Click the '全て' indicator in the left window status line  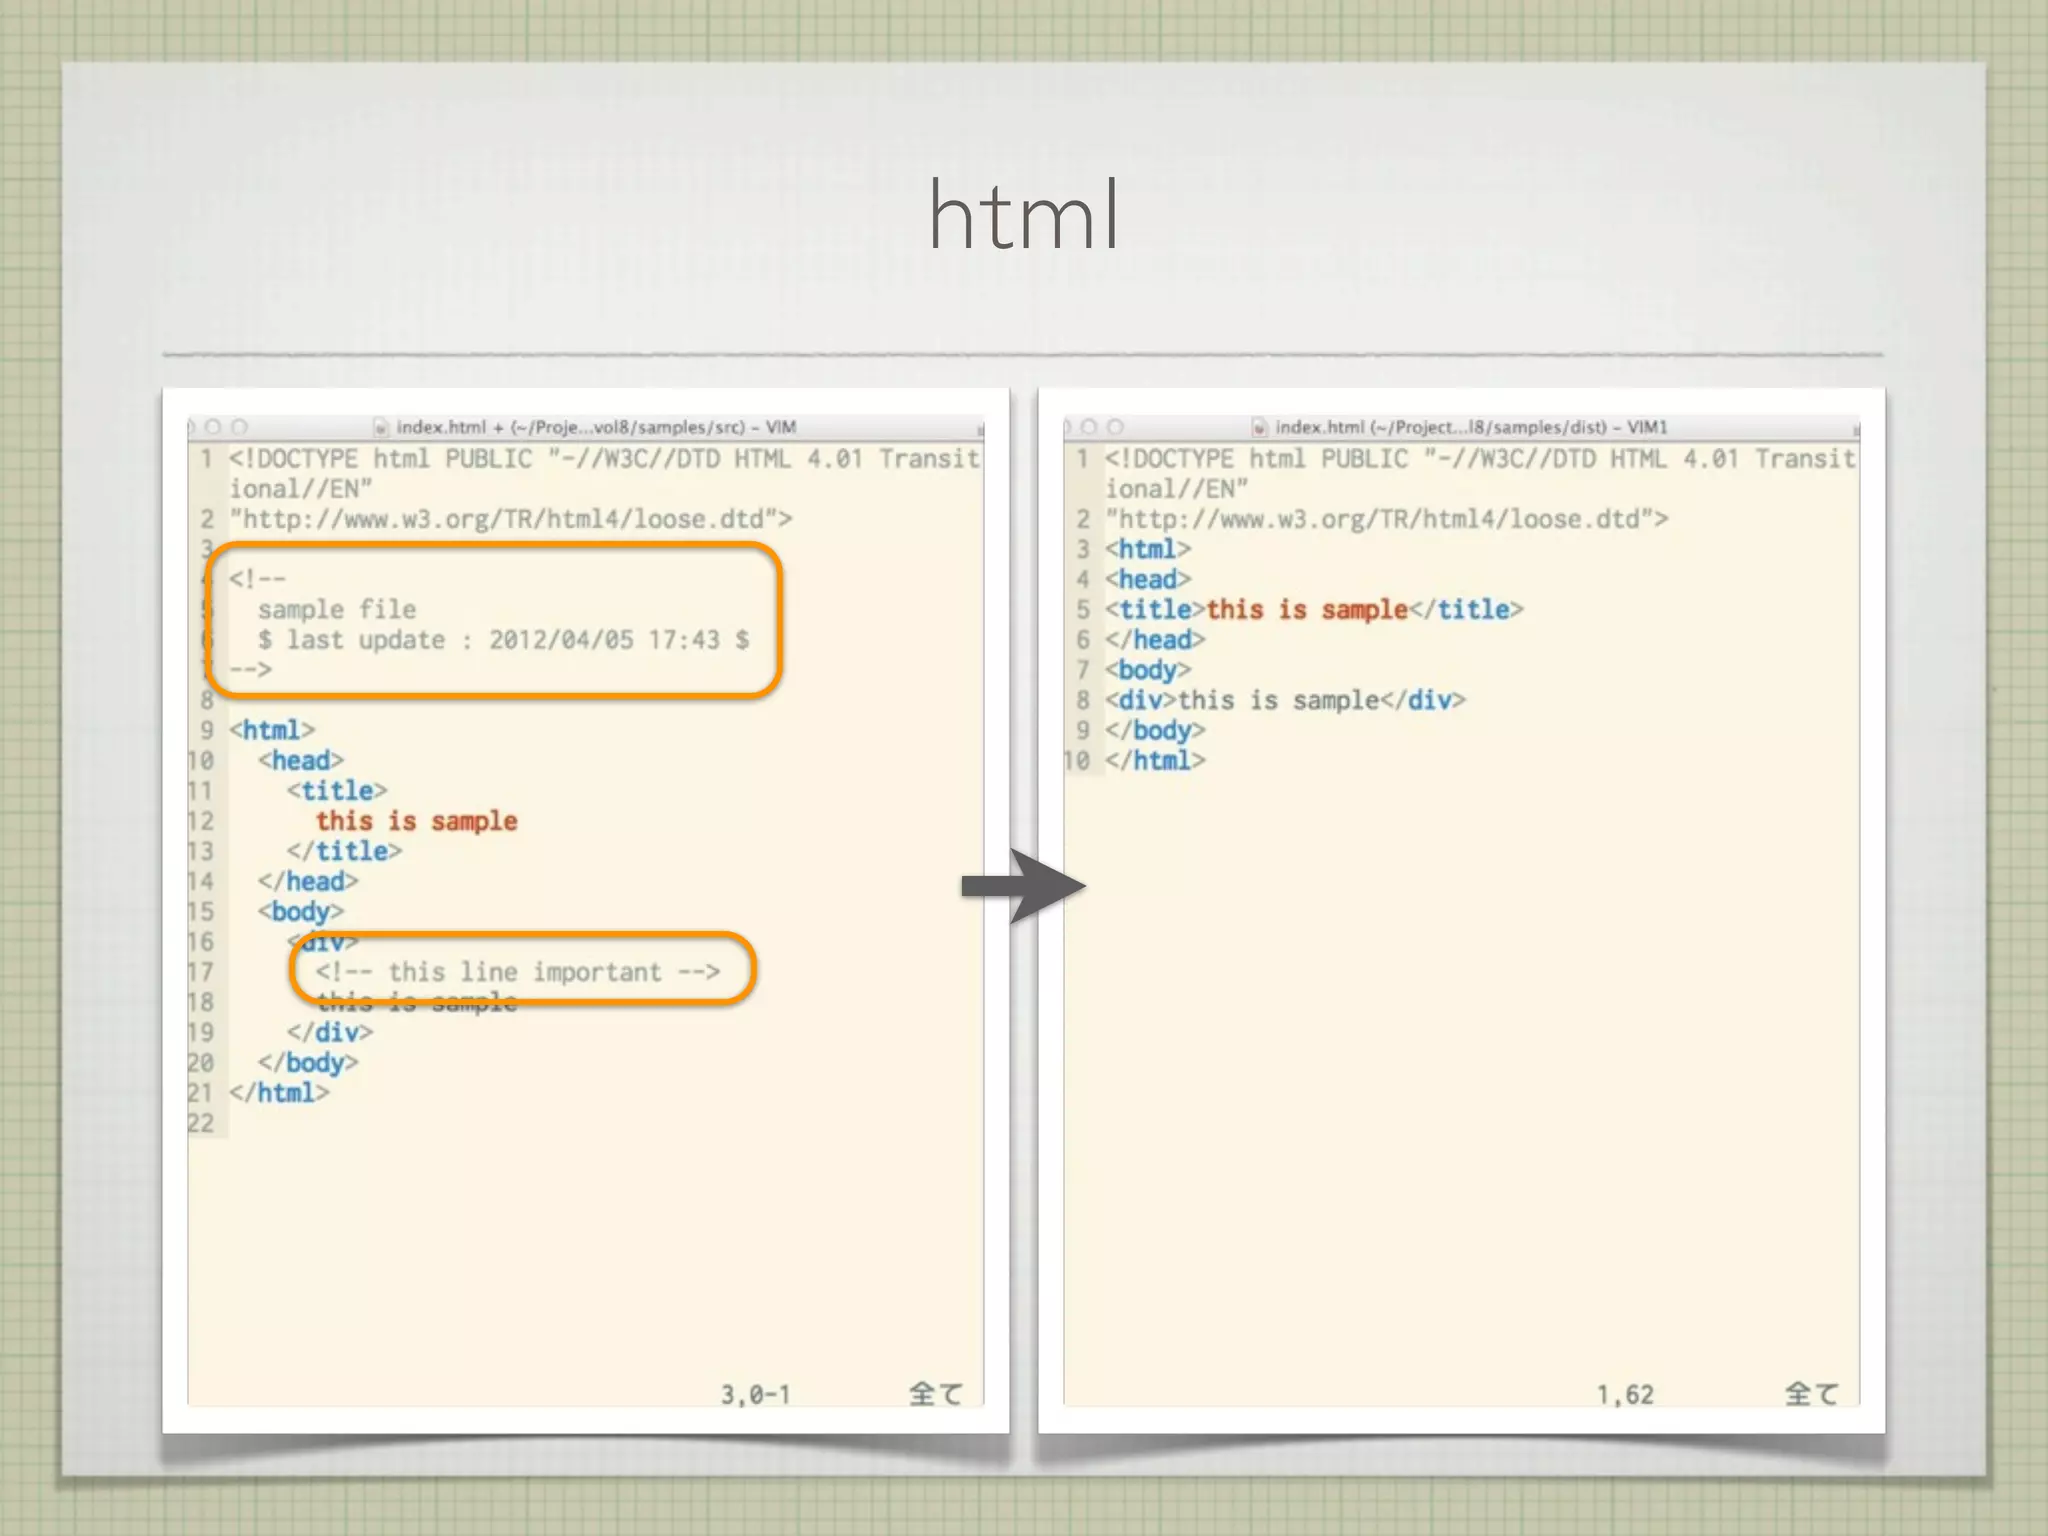[x=936, y=1394]
